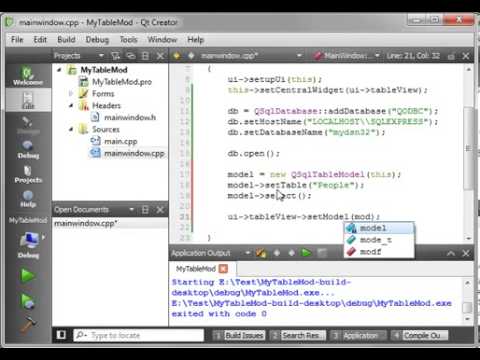Open the Design mode icon
Screen dimensions: 480x360
click(x=28, y=124)
